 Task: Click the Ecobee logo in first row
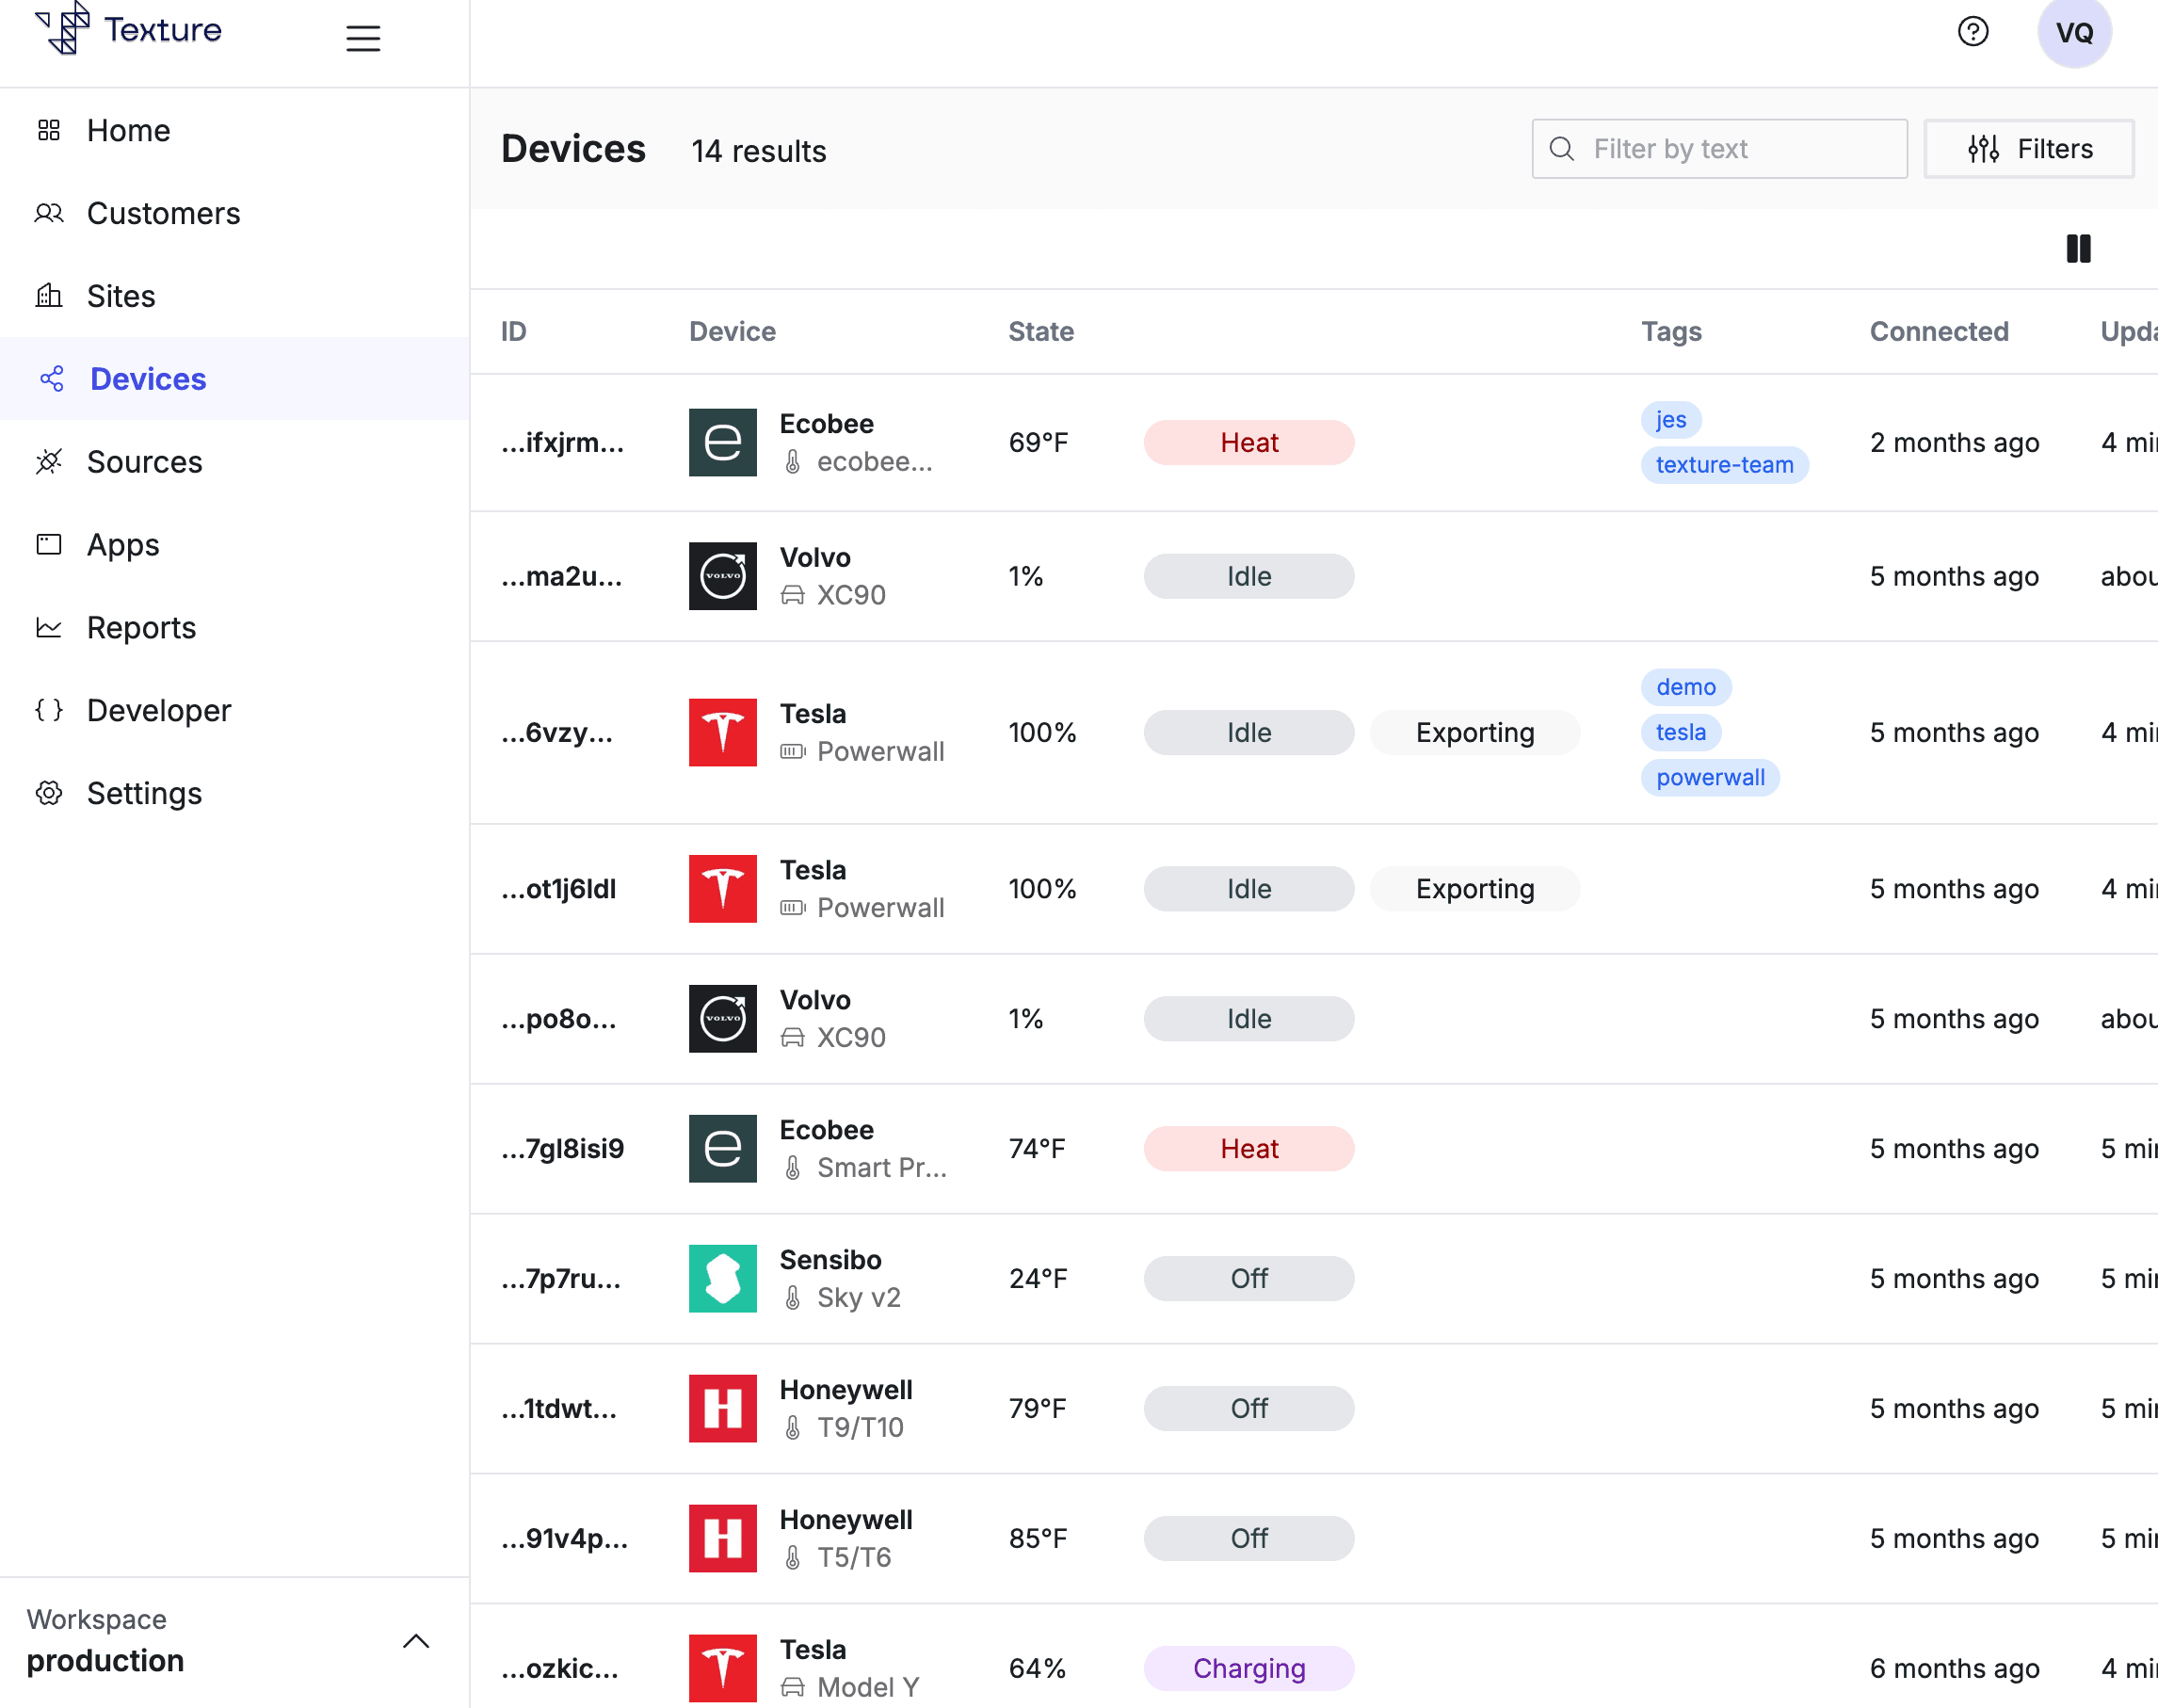point(722,442)
